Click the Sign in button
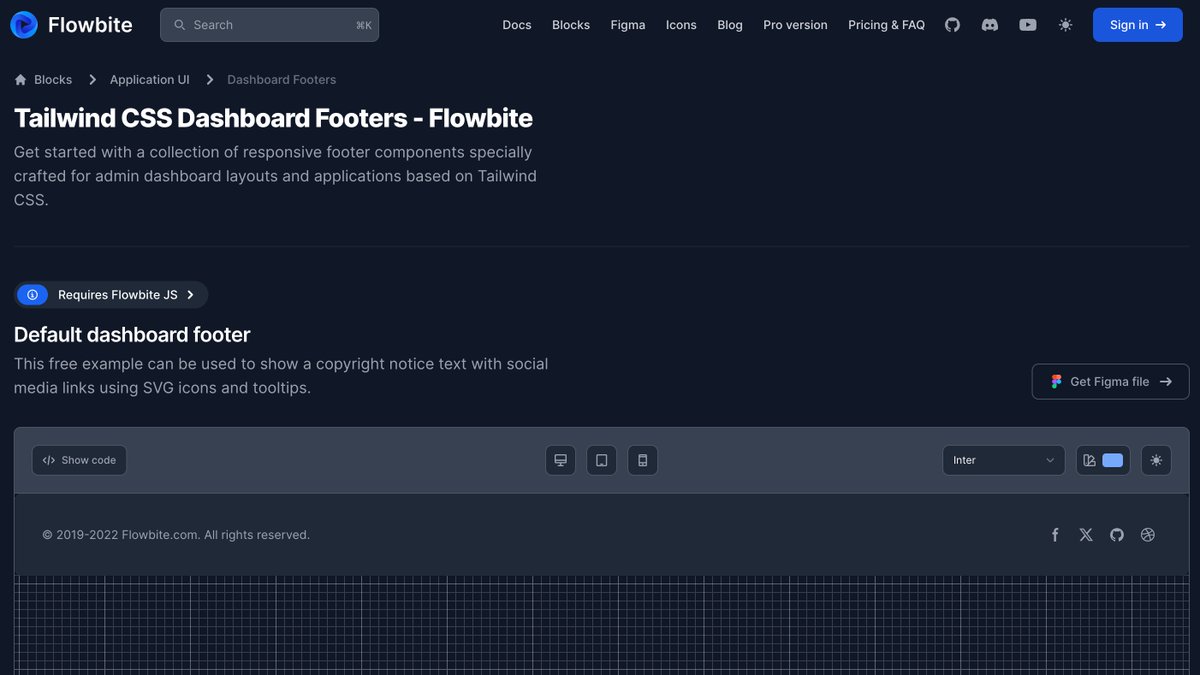 (x=1137, y=25)
